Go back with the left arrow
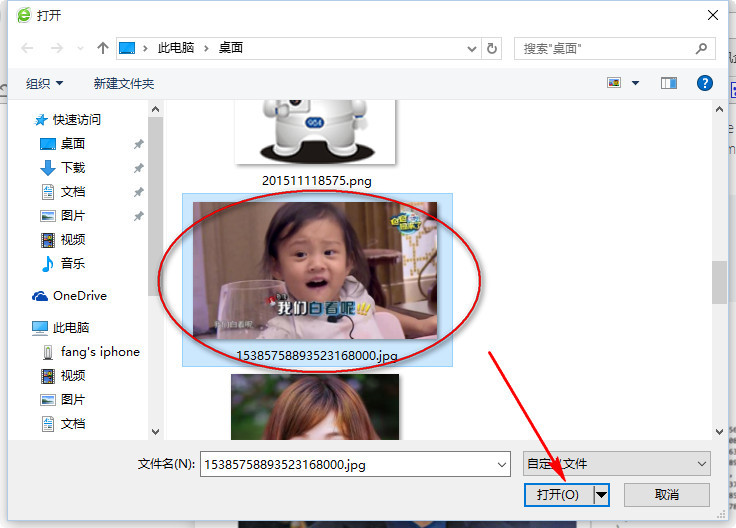 [27, 48]
